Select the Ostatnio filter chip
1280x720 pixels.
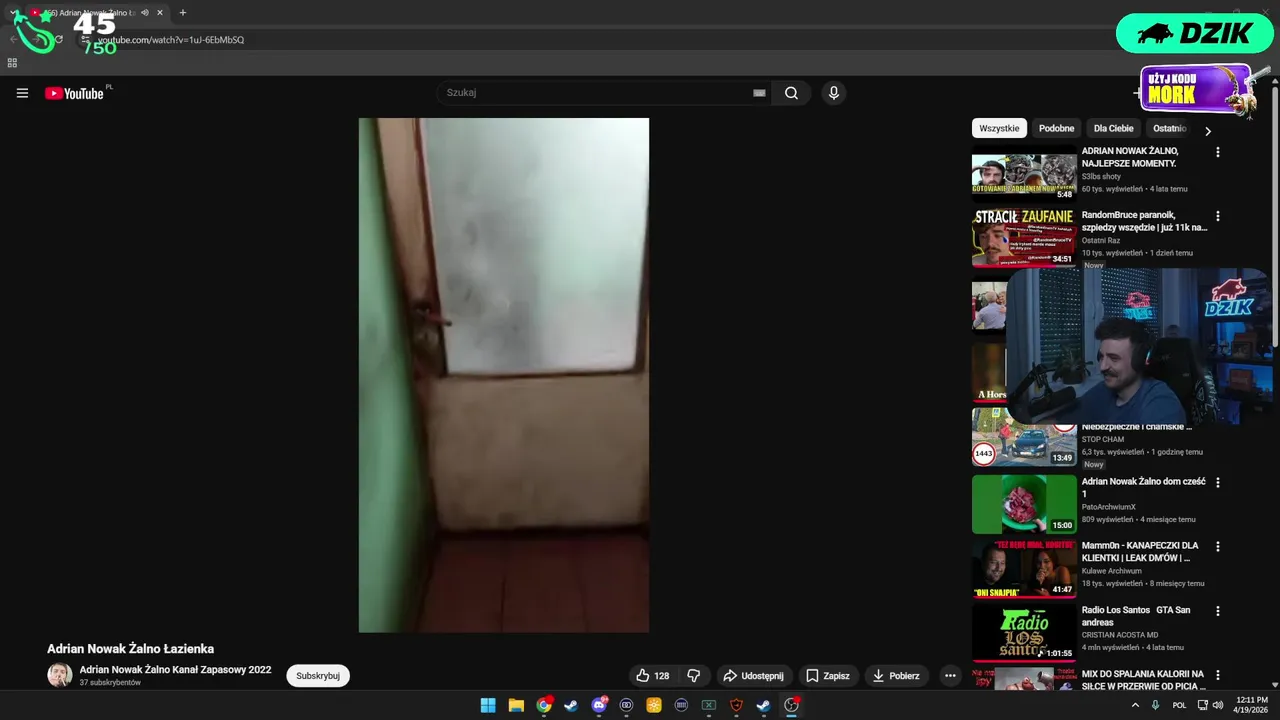(1169, 128)
